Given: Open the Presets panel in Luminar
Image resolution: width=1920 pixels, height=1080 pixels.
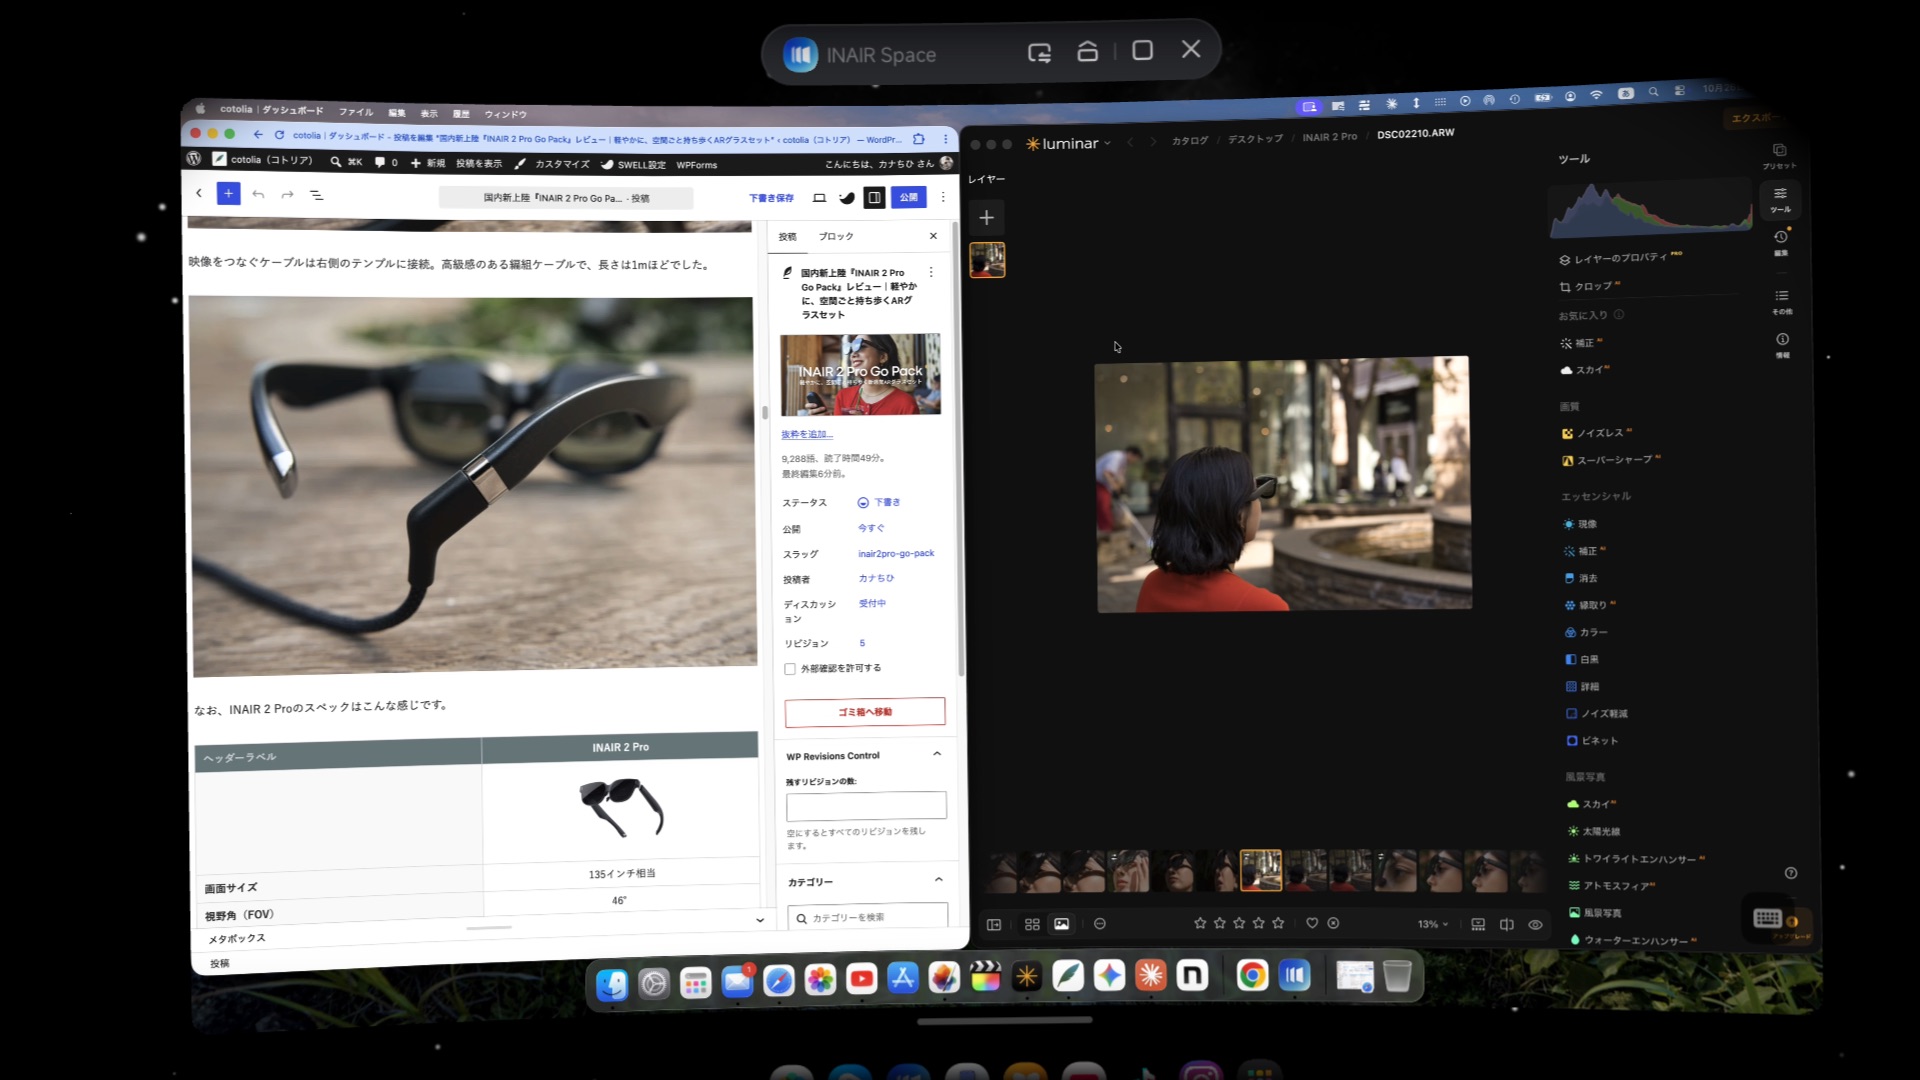Looking at the screenshot, I should point(1779,155).
